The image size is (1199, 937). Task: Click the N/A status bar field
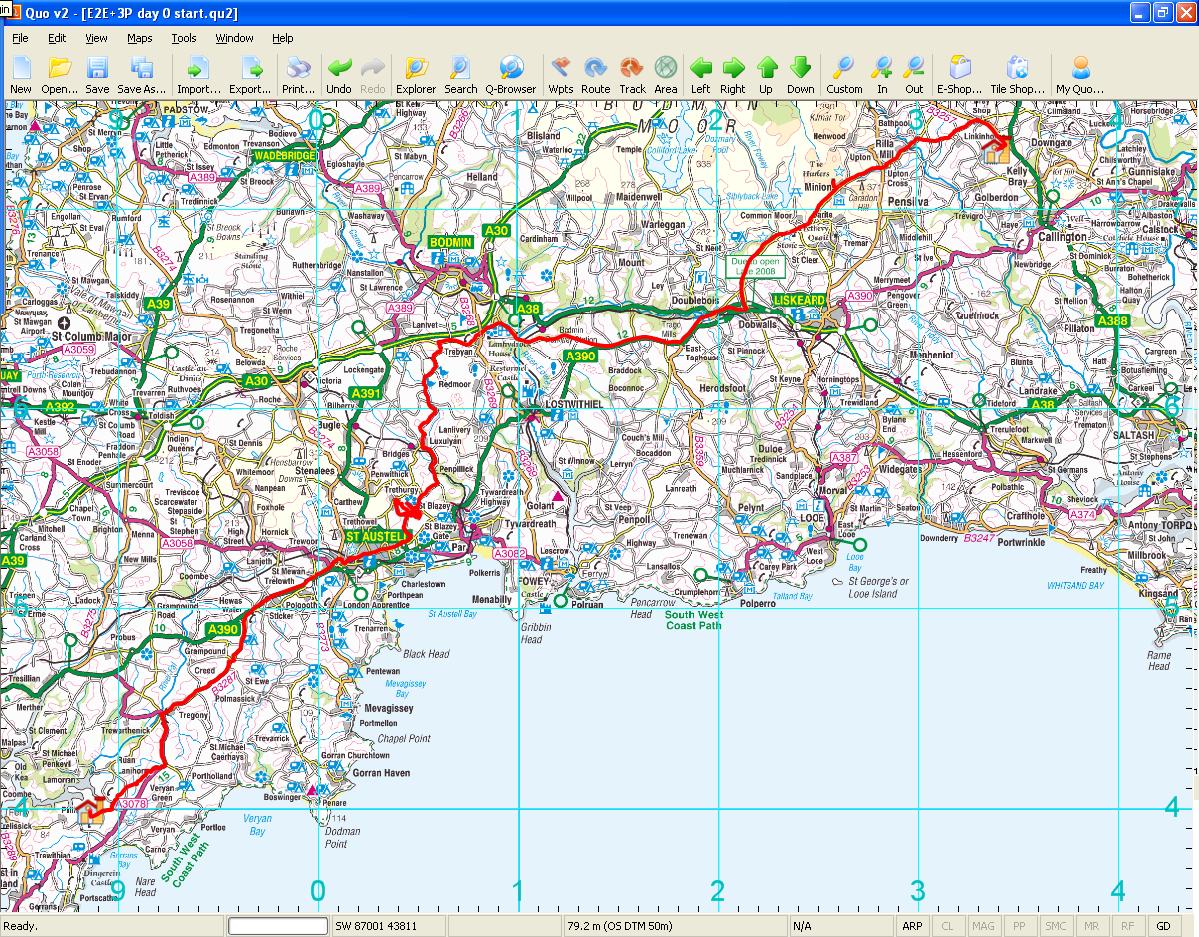[802, 926]
